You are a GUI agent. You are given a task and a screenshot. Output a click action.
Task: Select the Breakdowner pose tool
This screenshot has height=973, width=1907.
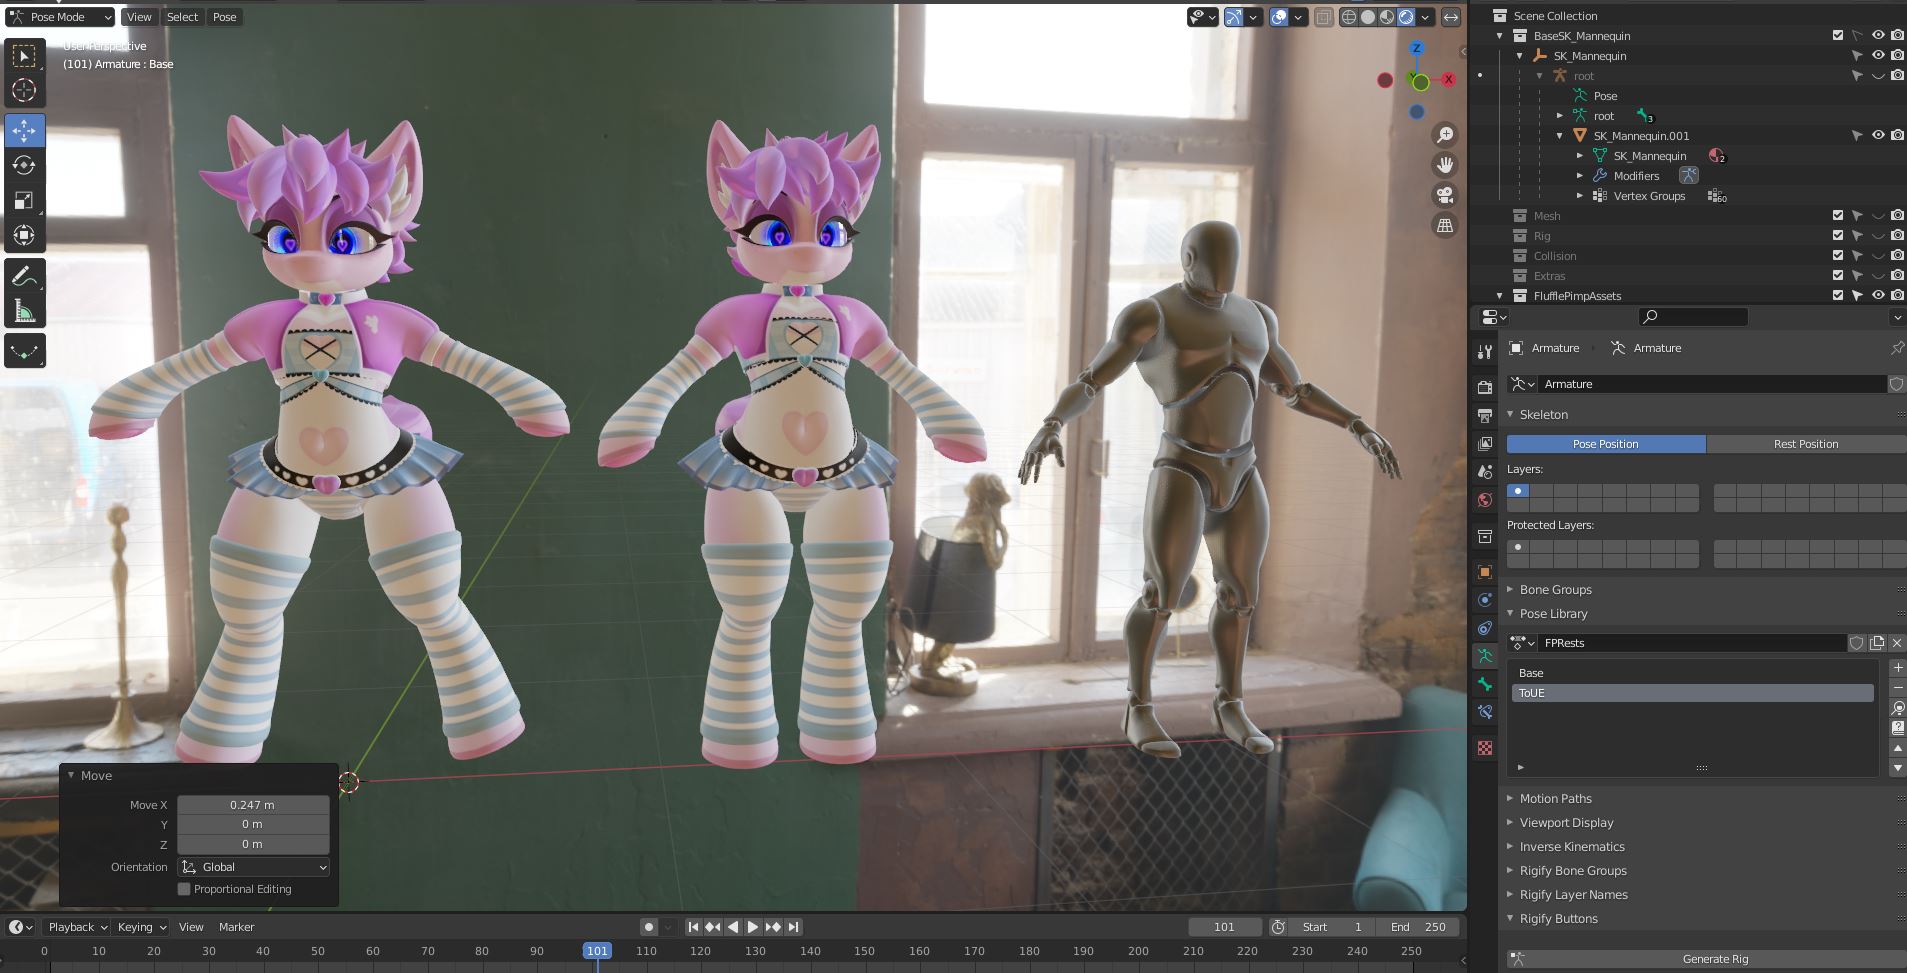tap(24, 351)
